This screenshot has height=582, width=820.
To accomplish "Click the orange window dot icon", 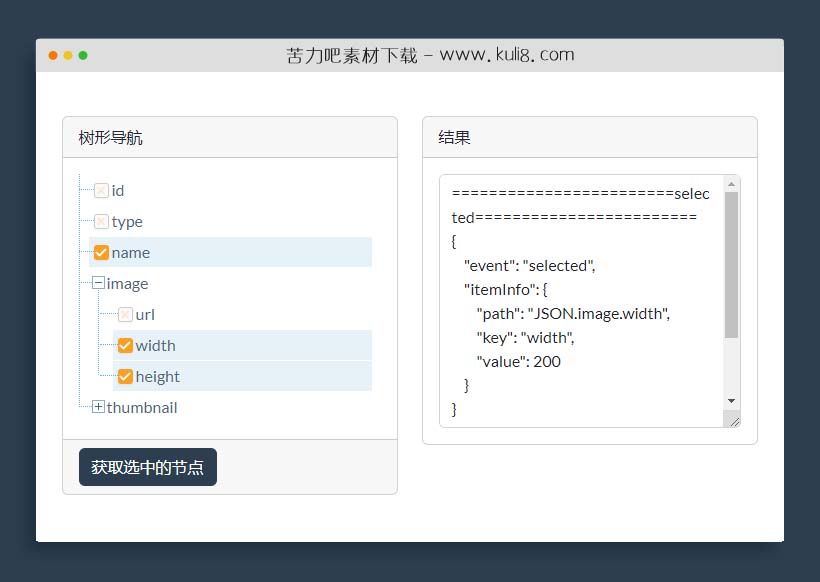I will tap(53, 55).
